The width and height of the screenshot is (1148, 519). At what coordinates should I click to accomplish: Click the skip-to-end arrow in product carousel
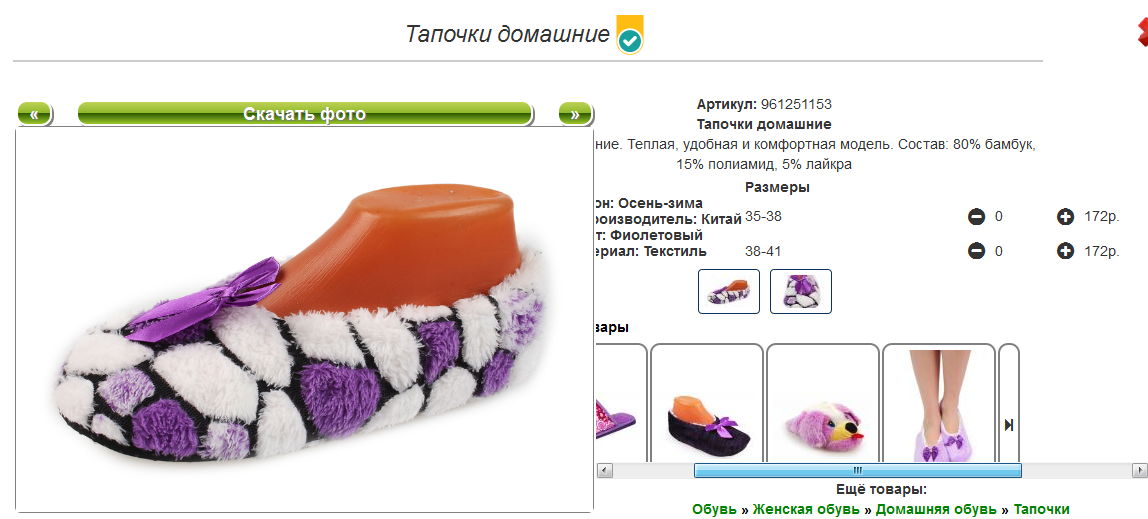(x=1009, y=425)
